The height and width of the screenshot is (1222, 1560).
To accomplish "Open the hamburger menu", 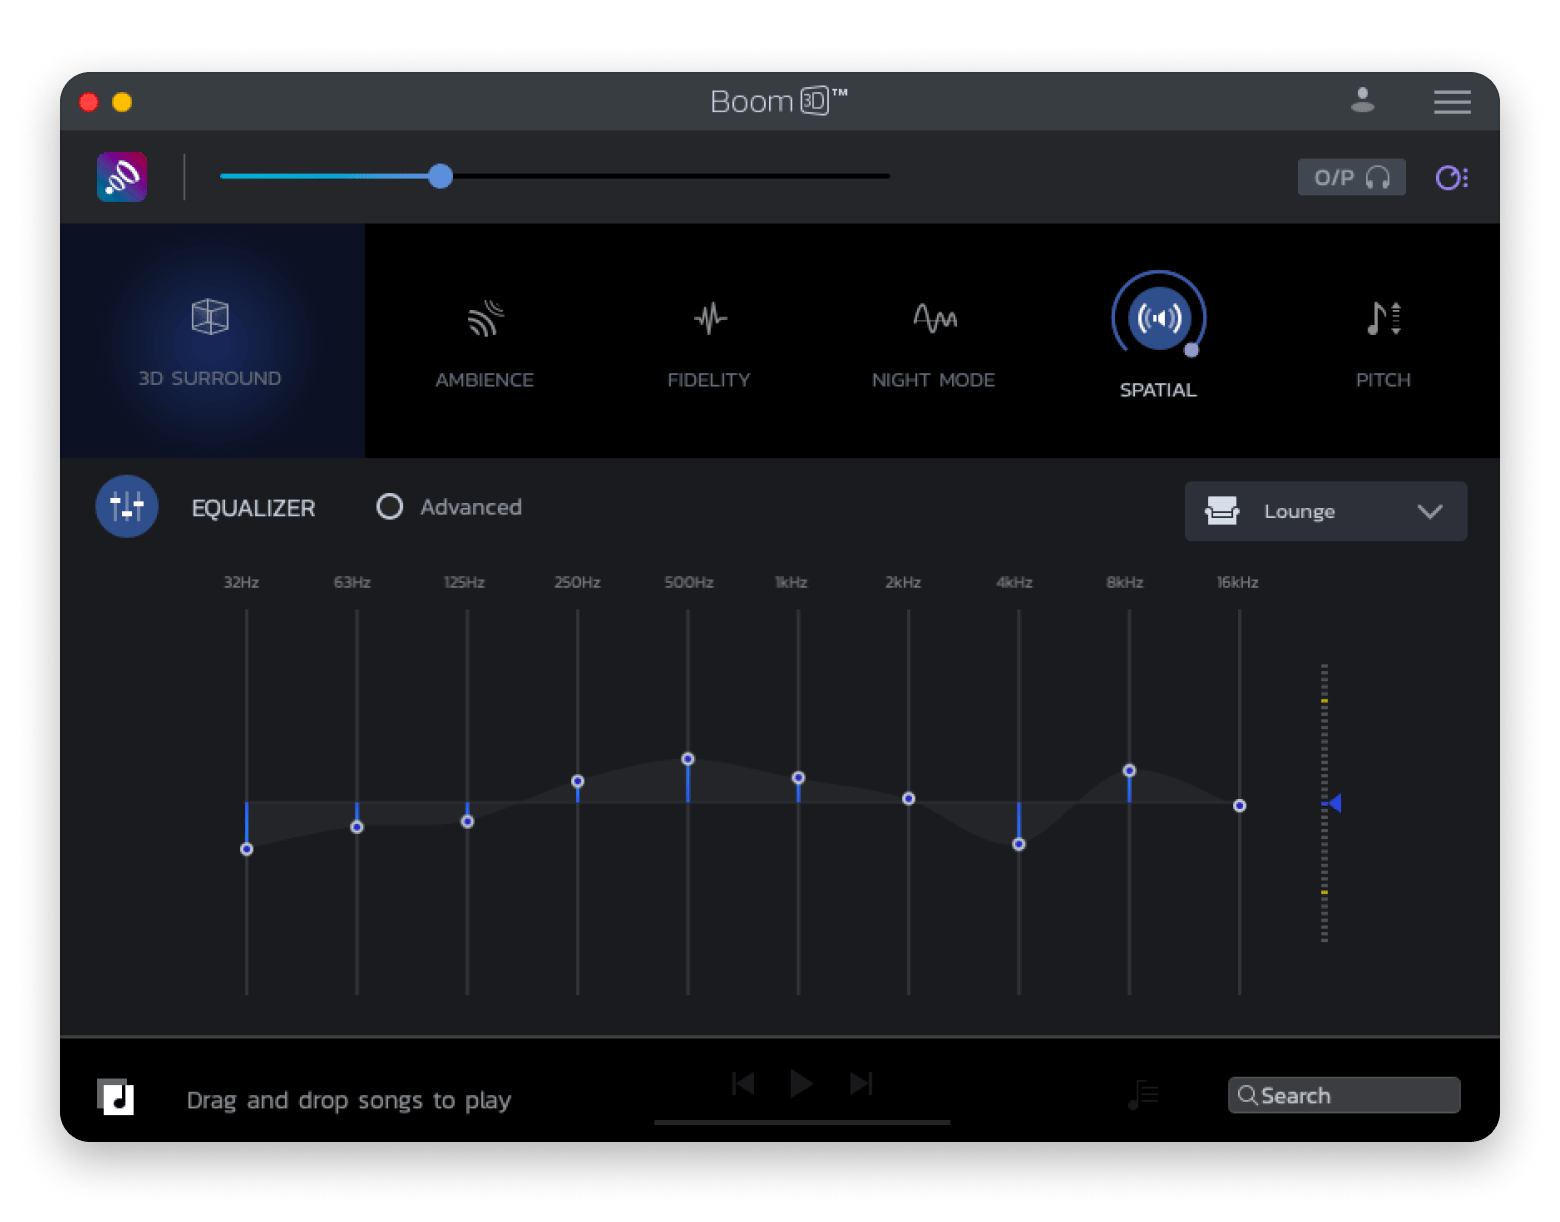I will point(1451,102).
